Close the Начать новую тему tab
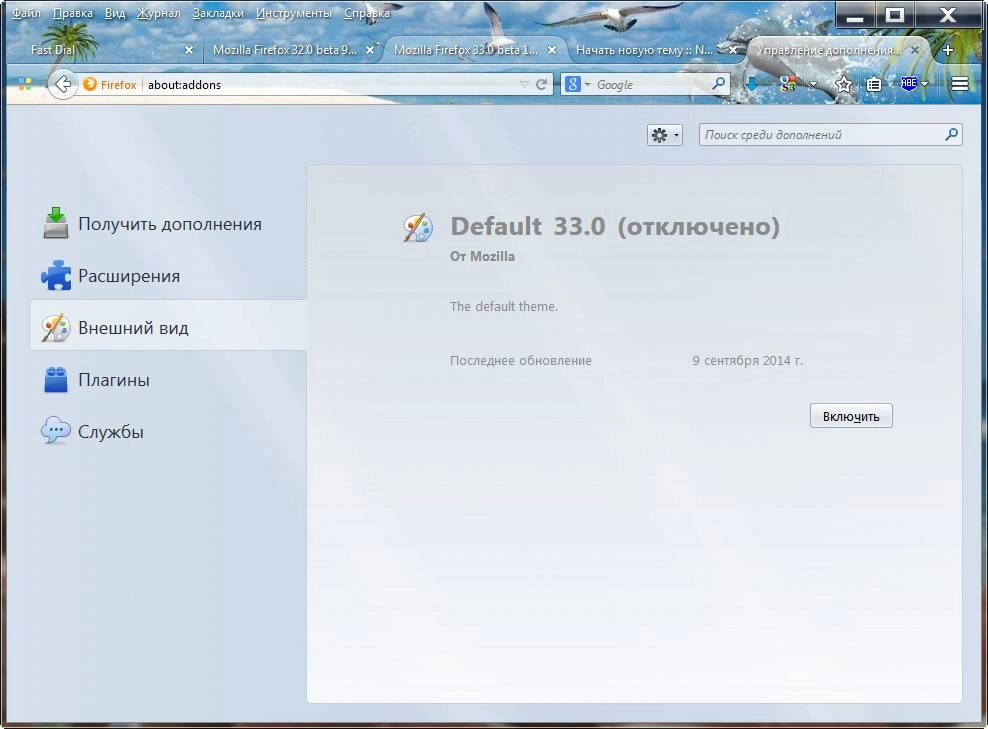The width and height of the screenshot is (988, 729). (733, 50)
